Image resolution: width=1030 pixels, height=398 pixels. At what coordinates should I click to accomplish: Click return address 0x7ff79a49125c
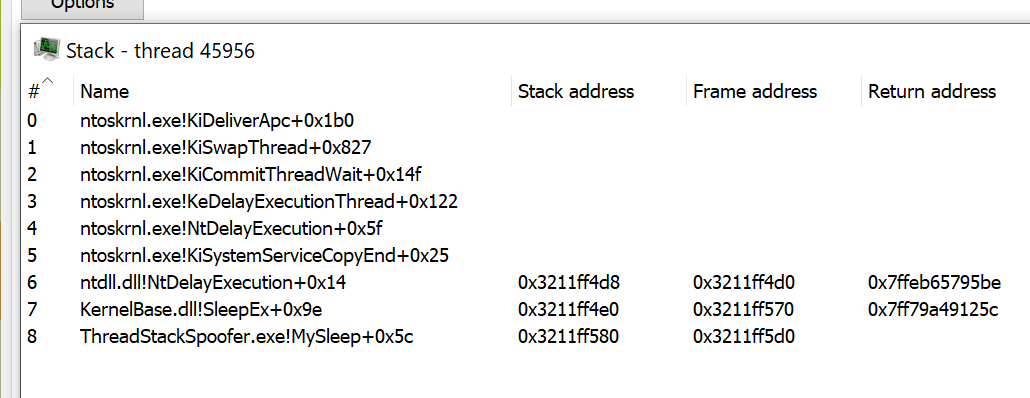click(x=933, y=309)
